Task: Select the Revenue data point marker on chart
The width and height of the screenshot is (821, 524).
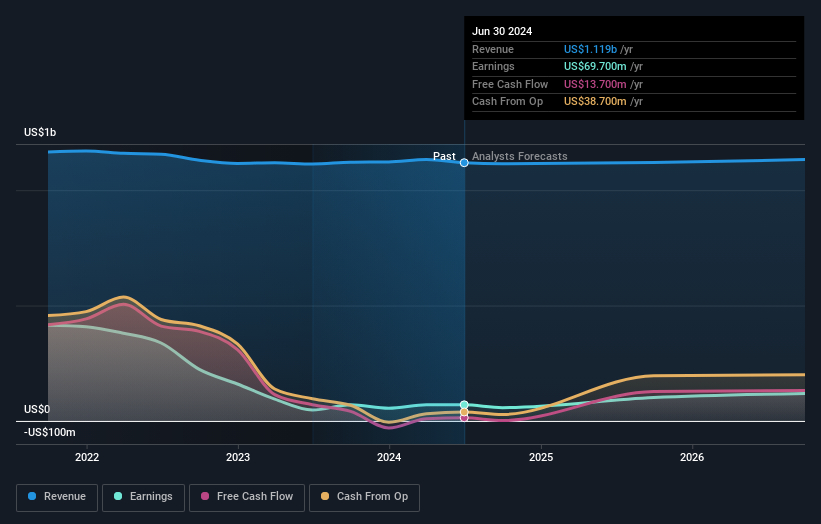Action: [464, 163]
